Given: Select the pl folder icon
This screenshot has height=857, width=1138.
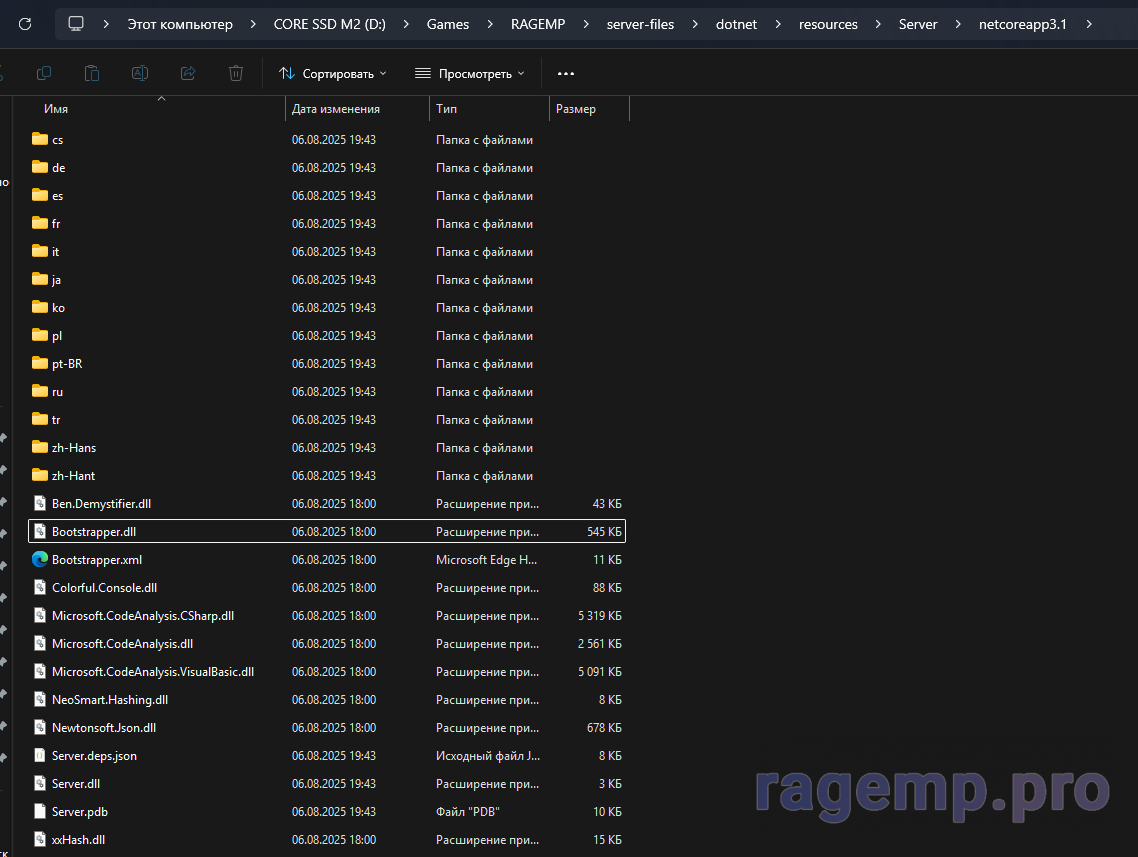Looking at the screenshot, I should (40, 335).
